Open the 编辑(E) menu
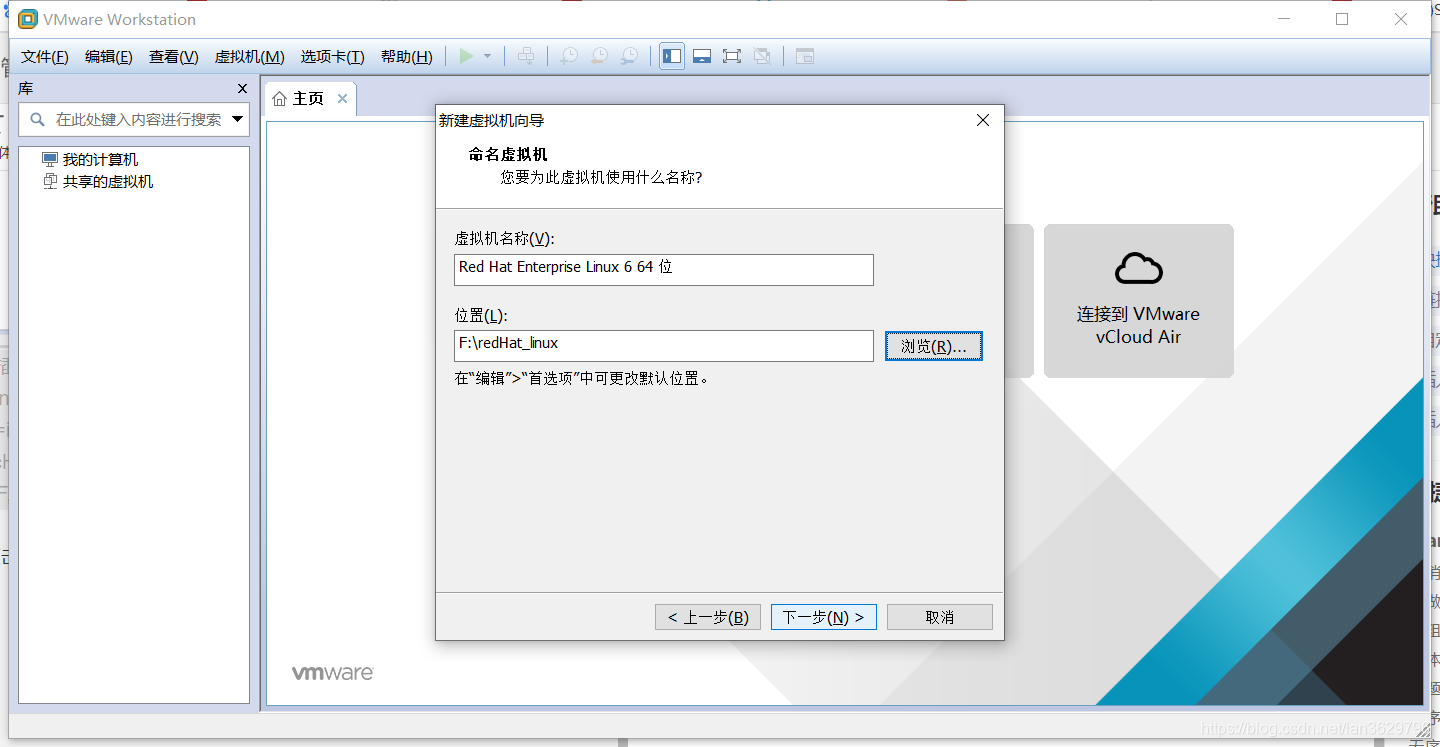The height and width of the screenshot is (747, 1440). point(109,57)
